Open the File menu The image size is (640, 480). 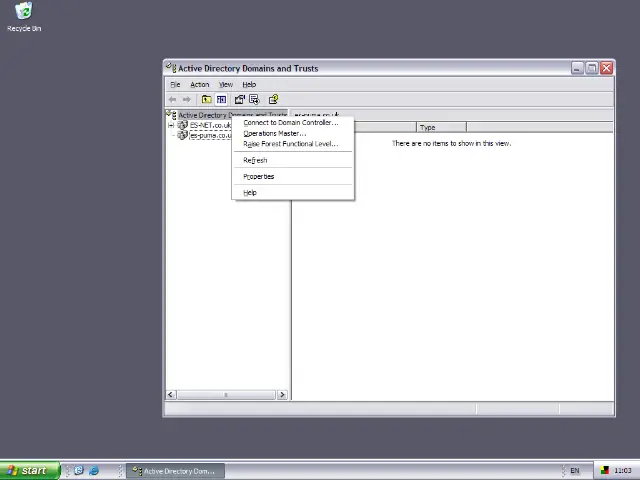tap(175, 84)
